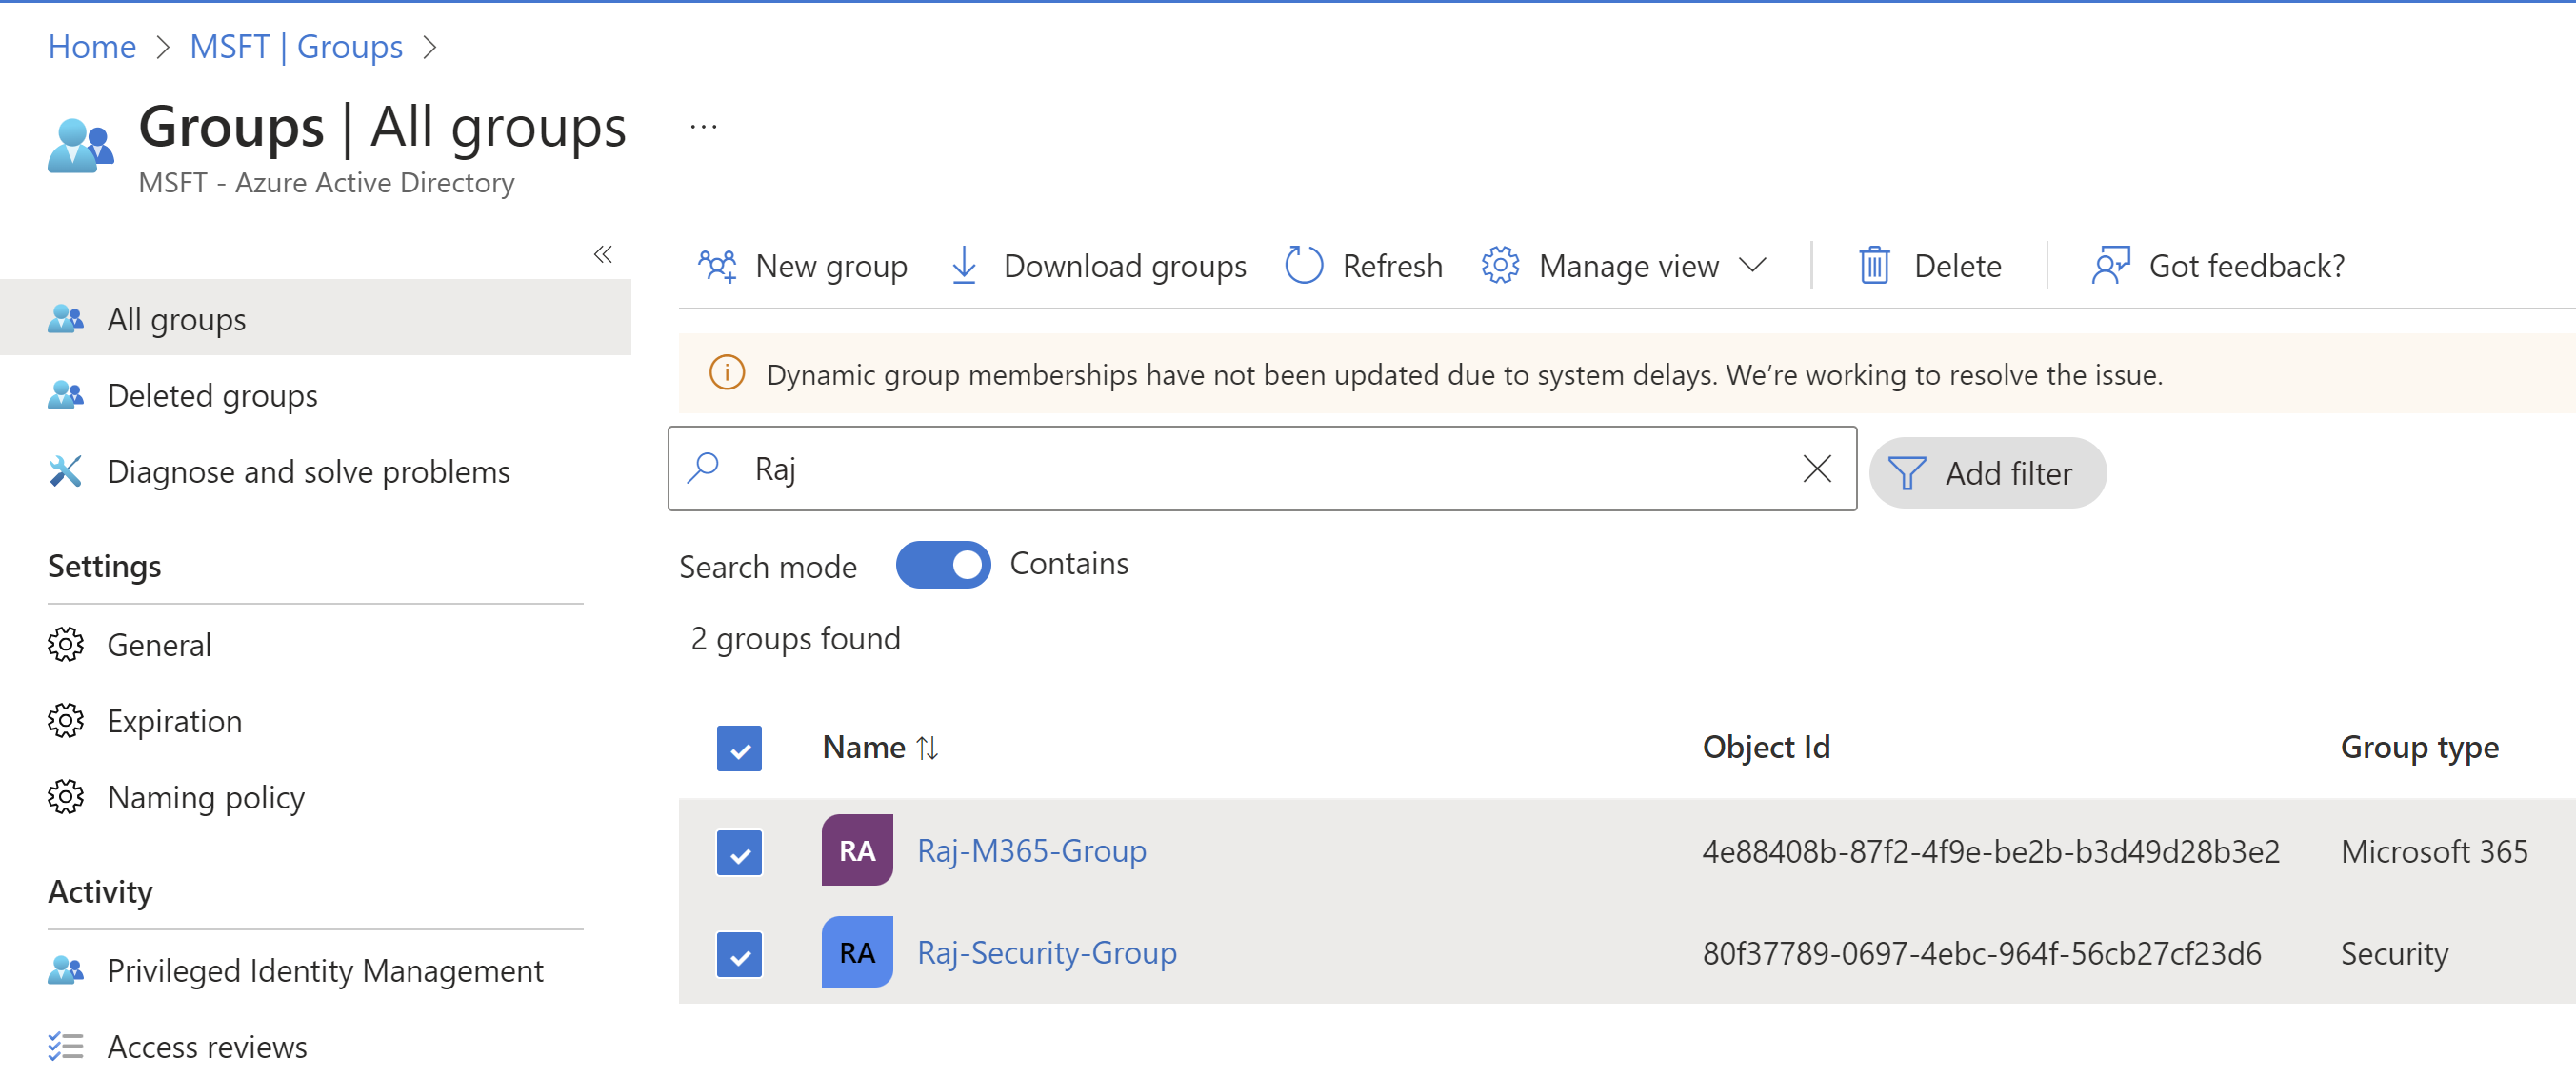Screen dimensions: 2576x1078
Task: Clear the search box with X icon
Action: point(1816,469)
